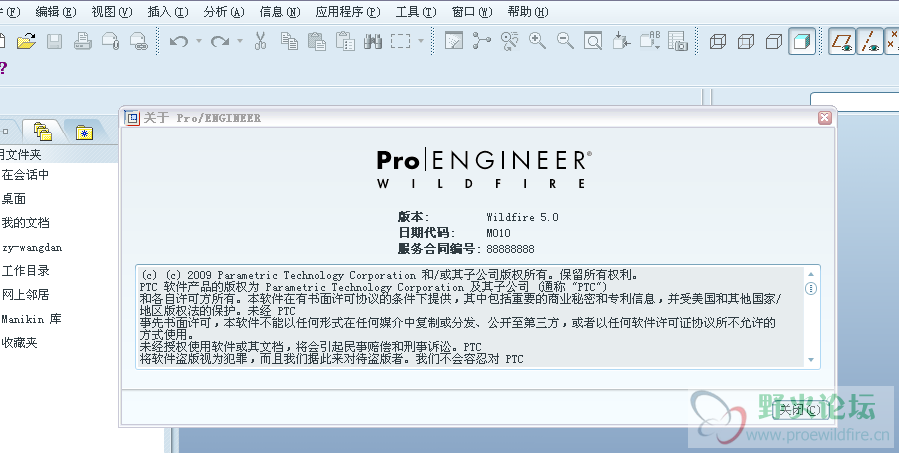Click the purple context help question mark
899x453 pixels.
(3, 69)
